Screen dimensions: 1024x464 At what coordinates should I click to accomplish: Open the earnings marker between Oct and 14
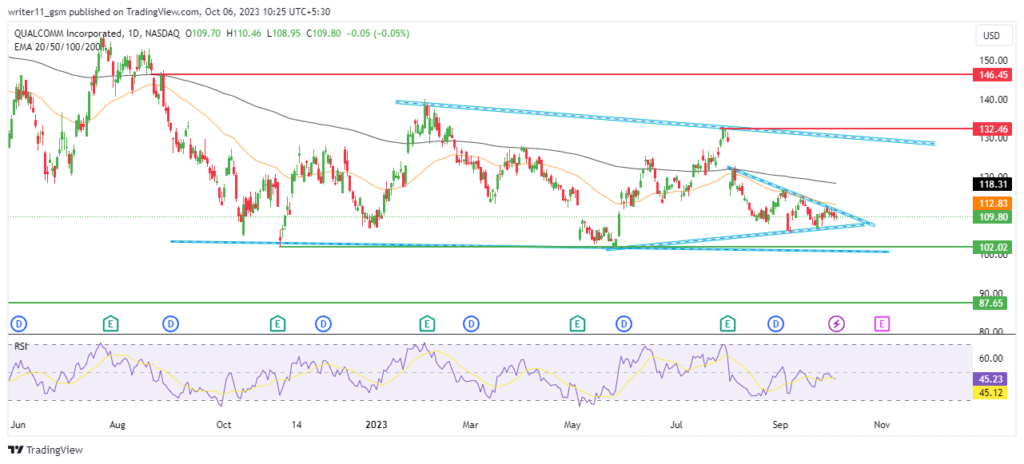[278, 323]
